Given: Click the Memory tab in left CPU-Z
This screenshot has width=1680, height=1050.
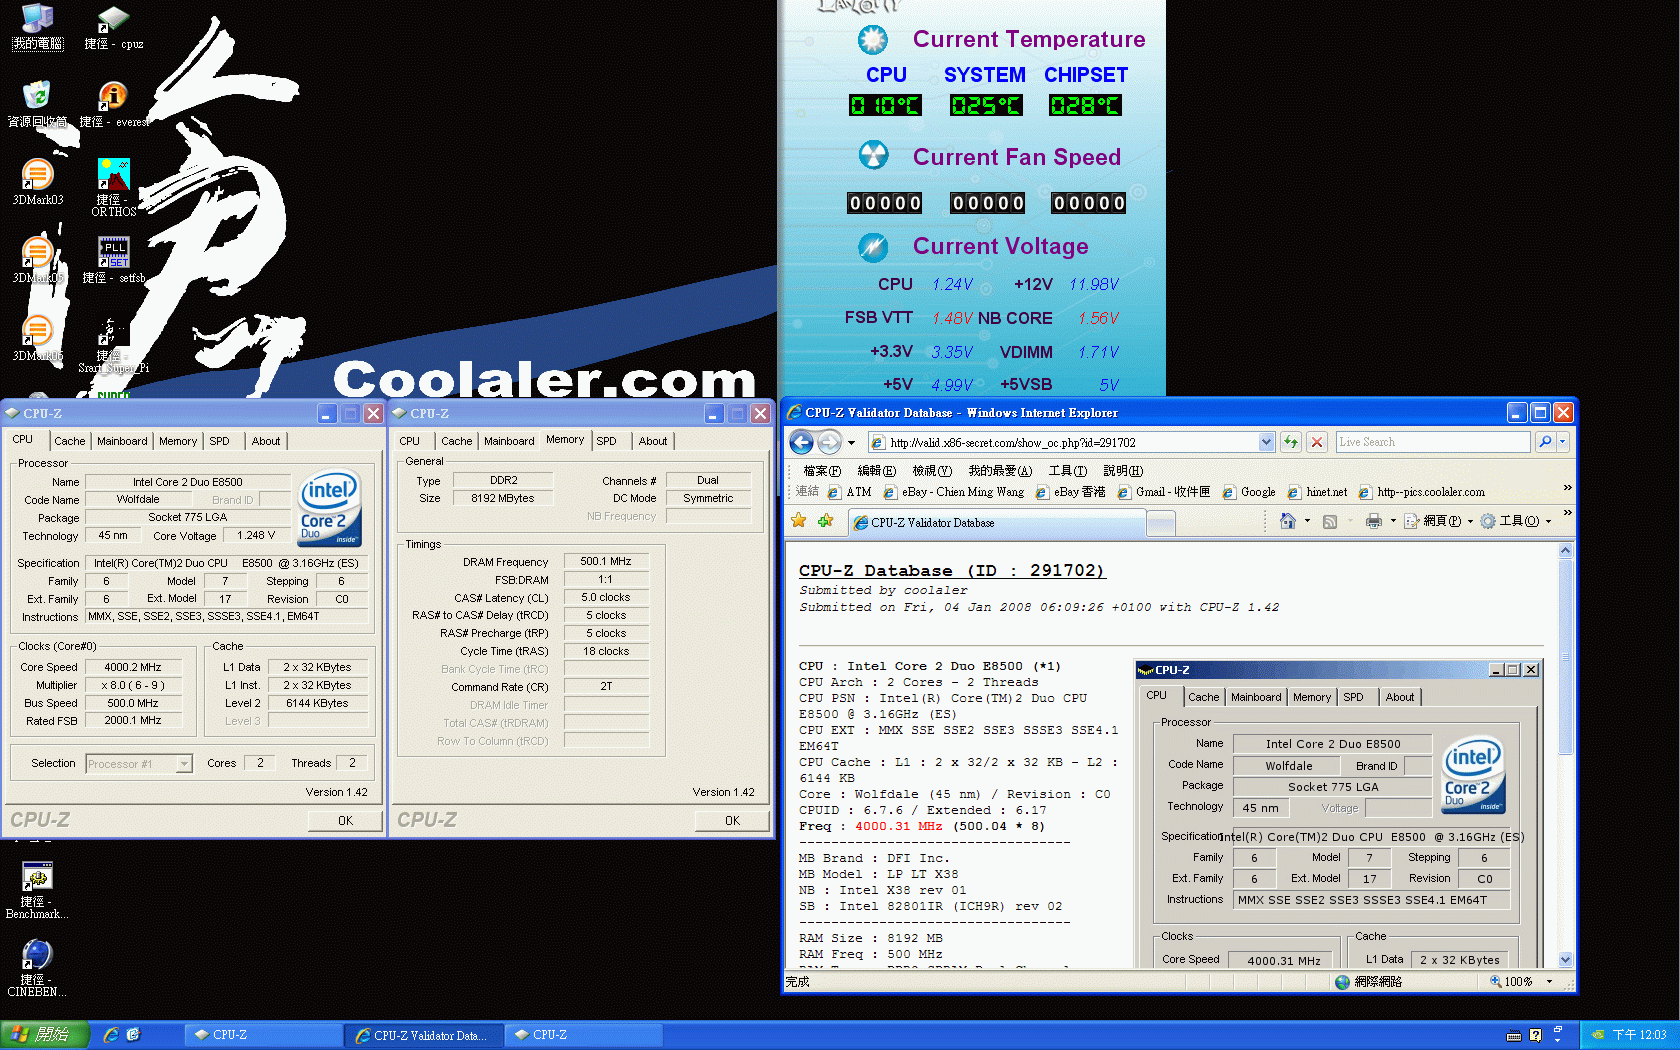Looking at the screenshot, I should coord(178,441).
